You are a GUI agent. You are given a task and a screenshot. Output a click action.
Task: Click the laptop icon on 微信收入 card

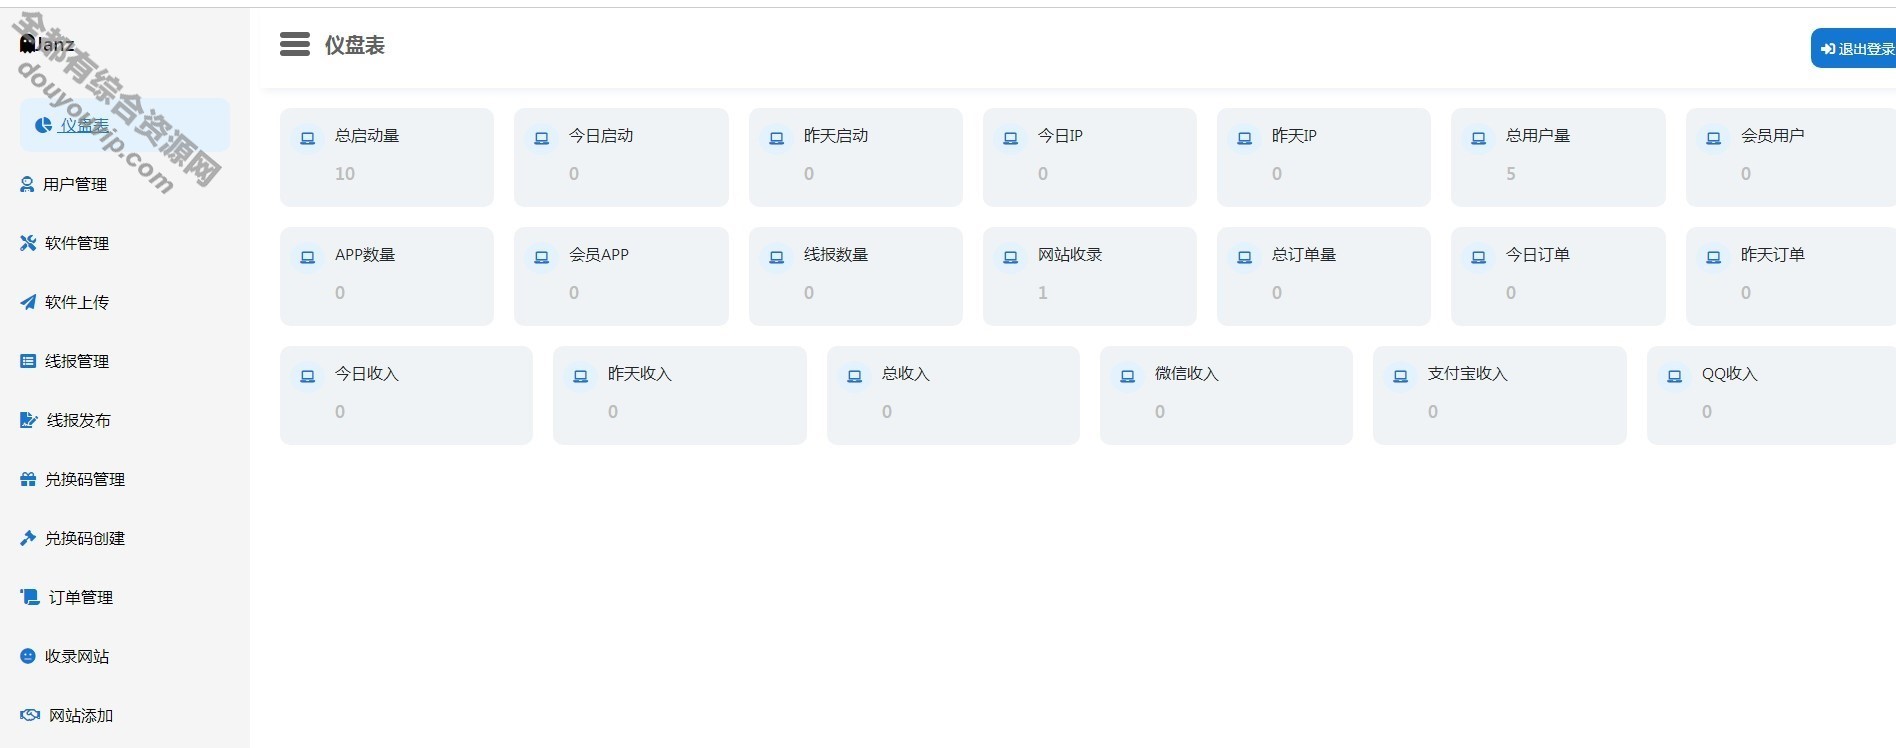pos(1128,376)
